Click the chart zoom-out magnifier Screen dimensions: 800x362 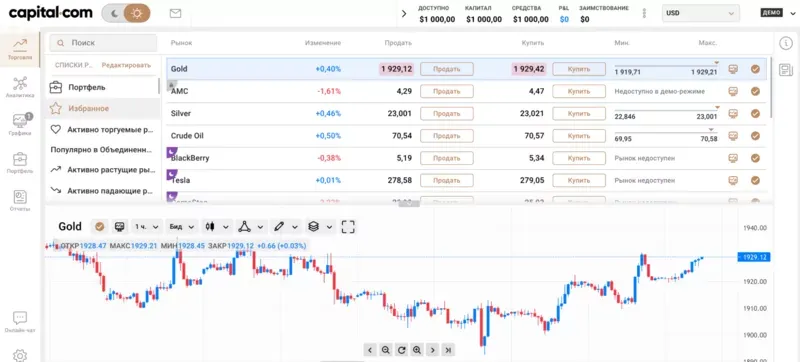tap(386, 350)
